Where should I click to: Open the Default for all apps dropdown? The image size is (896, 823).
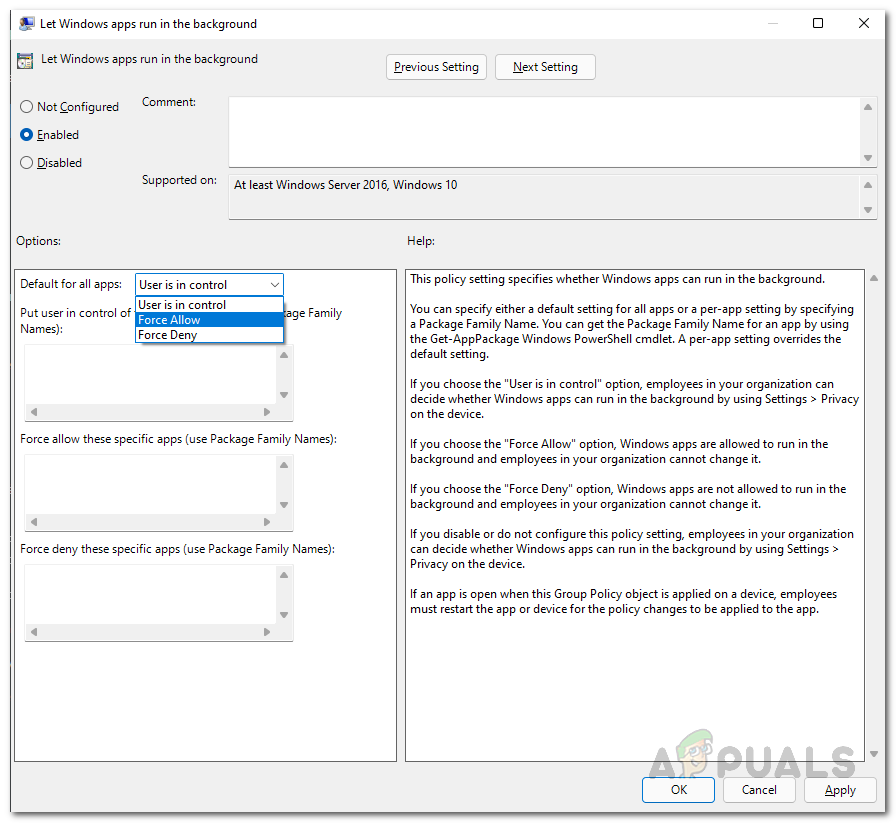[x=209, y=285]
